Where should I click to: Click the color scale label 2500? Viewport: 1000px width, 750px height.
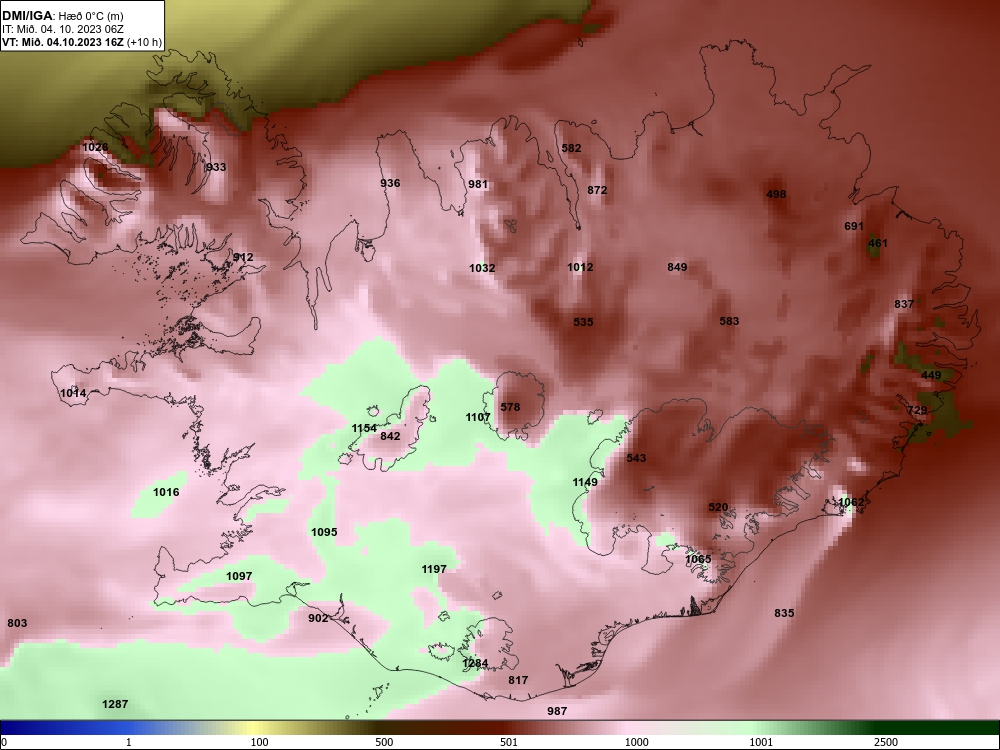[886, 742]
